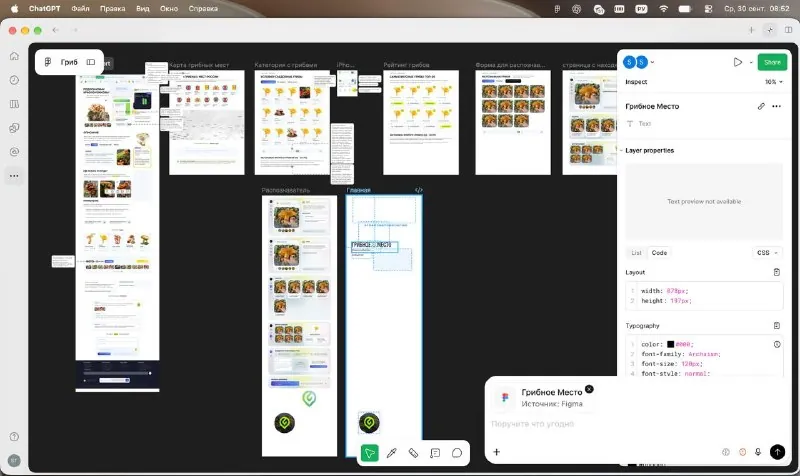Click the globe icon in chat composer
This screenshot has width=800, height=476.
(x=726, y=452)
